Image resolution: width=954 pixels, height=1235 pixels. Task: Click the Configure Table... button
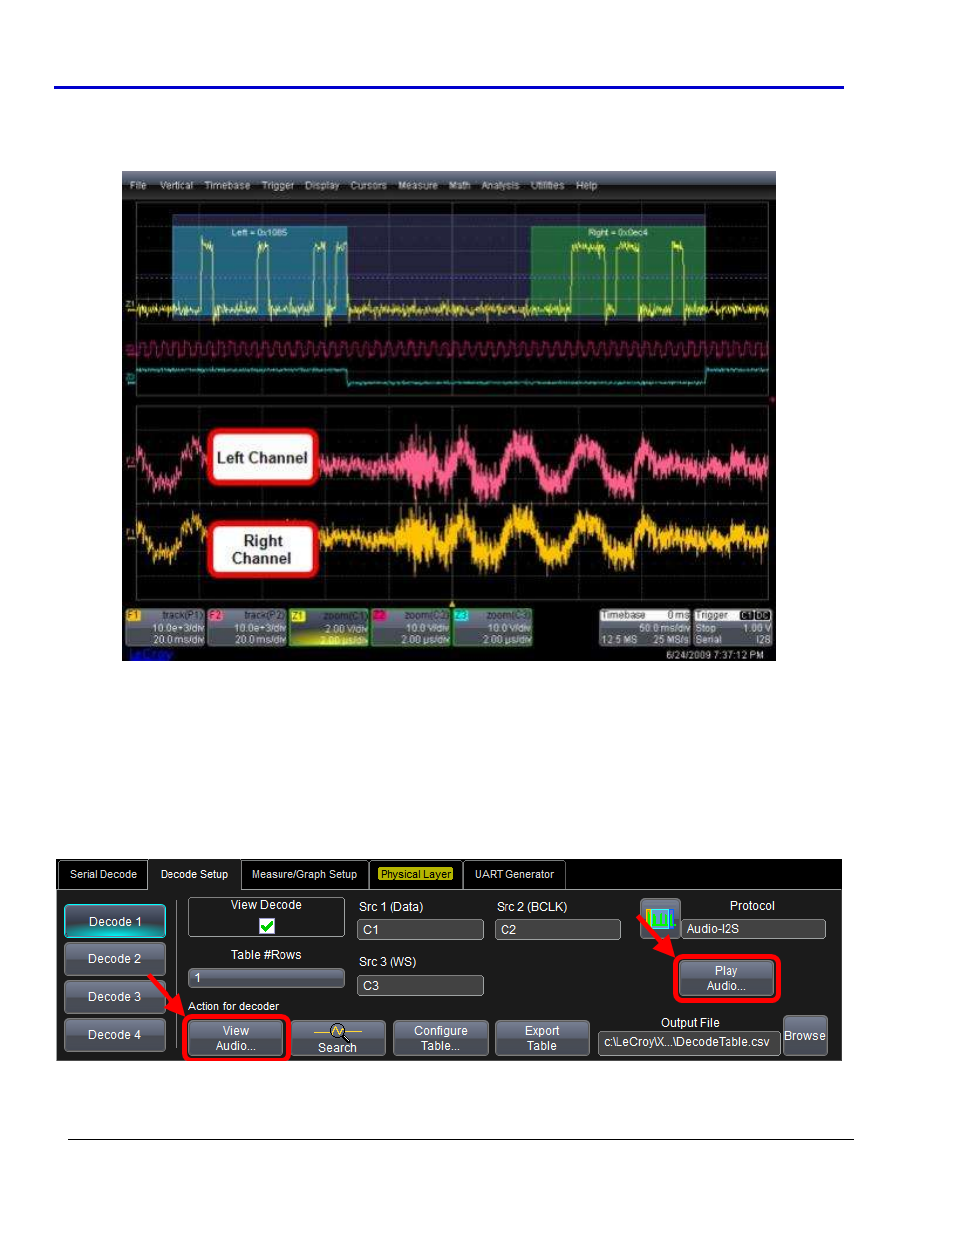pyautogui.click(x=441, y=1038)
